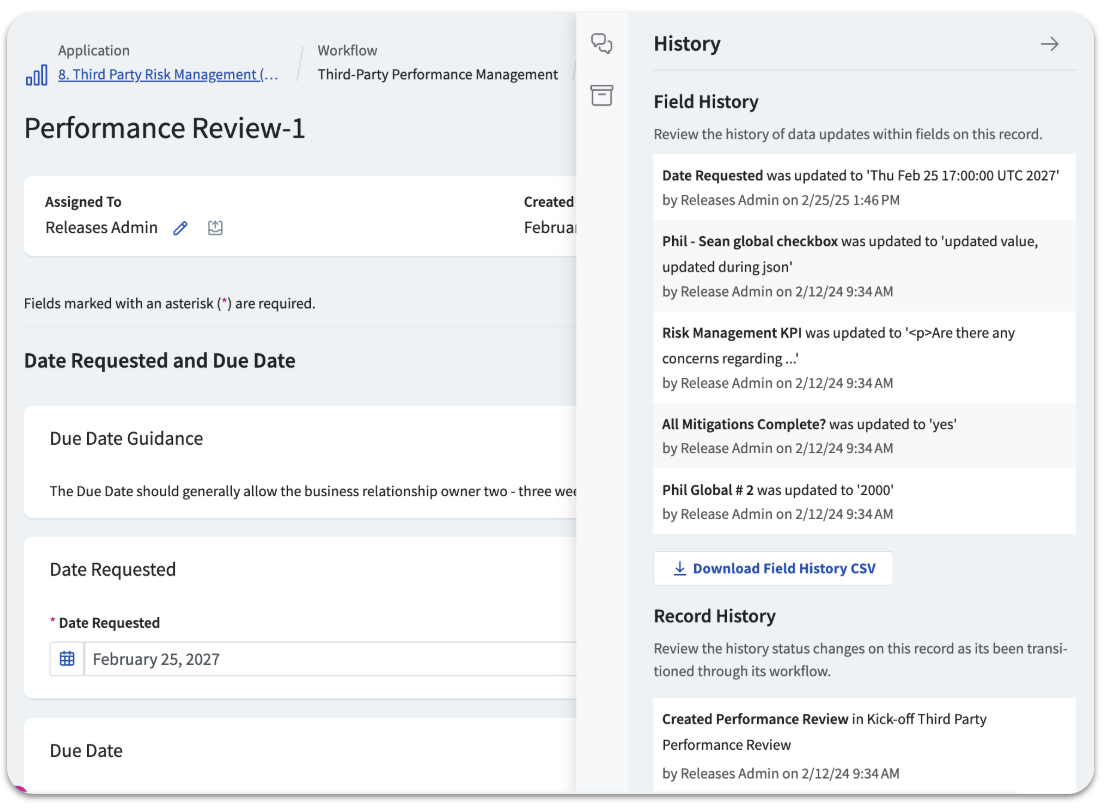
Task: Click the Due Date card heading
Action: point(86,751)
